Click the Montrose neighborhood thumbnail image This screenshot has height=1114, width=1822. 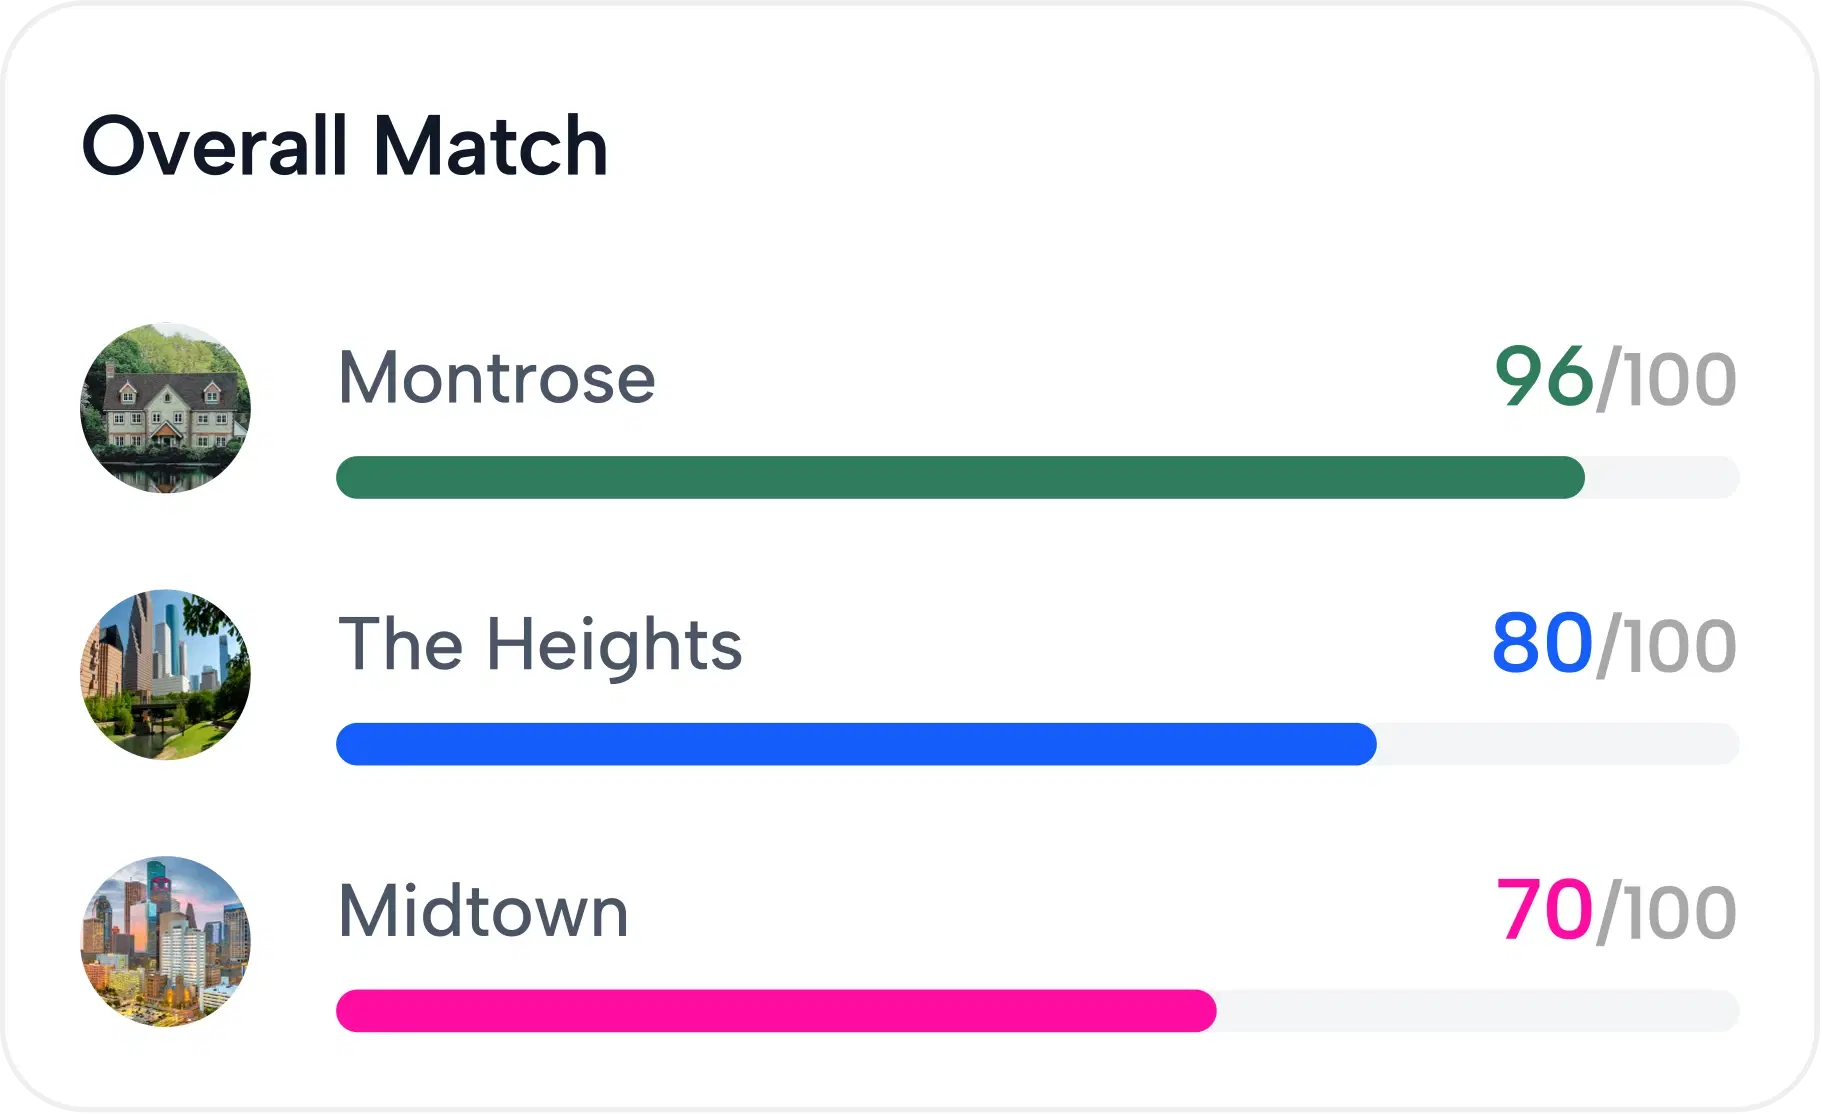tap(167, 408)
